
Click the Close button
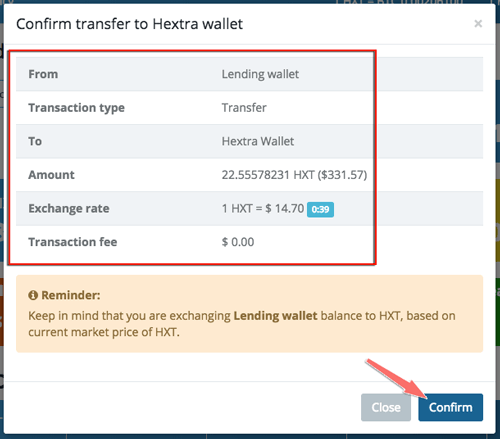pyautogui.click(x=386, y=407)
